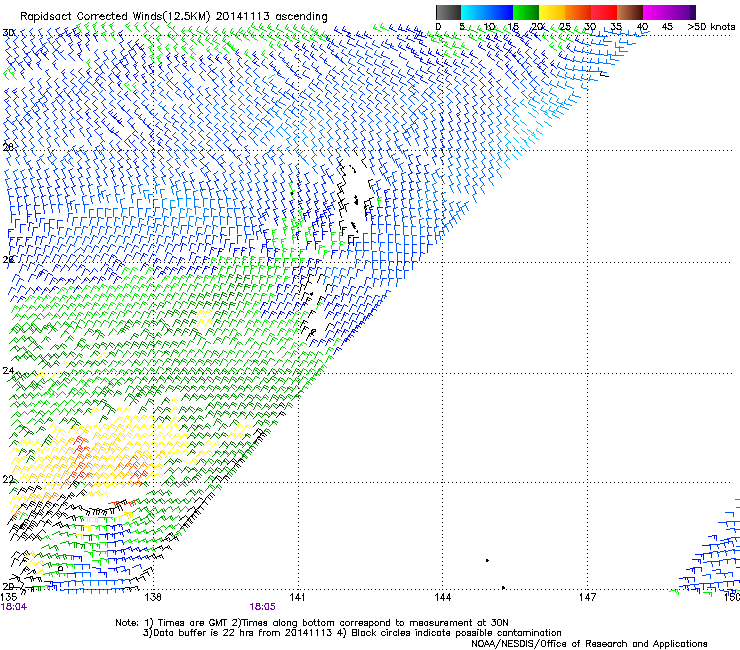This screenshot has width=740, height=650.
Task: Click the date '20141113 ascending' in title
Action: (x=272, y=17)
